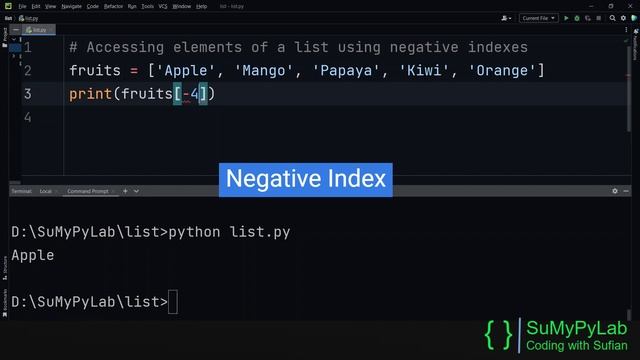Open the Bookmarks tool window stripe button
640x360 pixels.
tap(4, 303)
